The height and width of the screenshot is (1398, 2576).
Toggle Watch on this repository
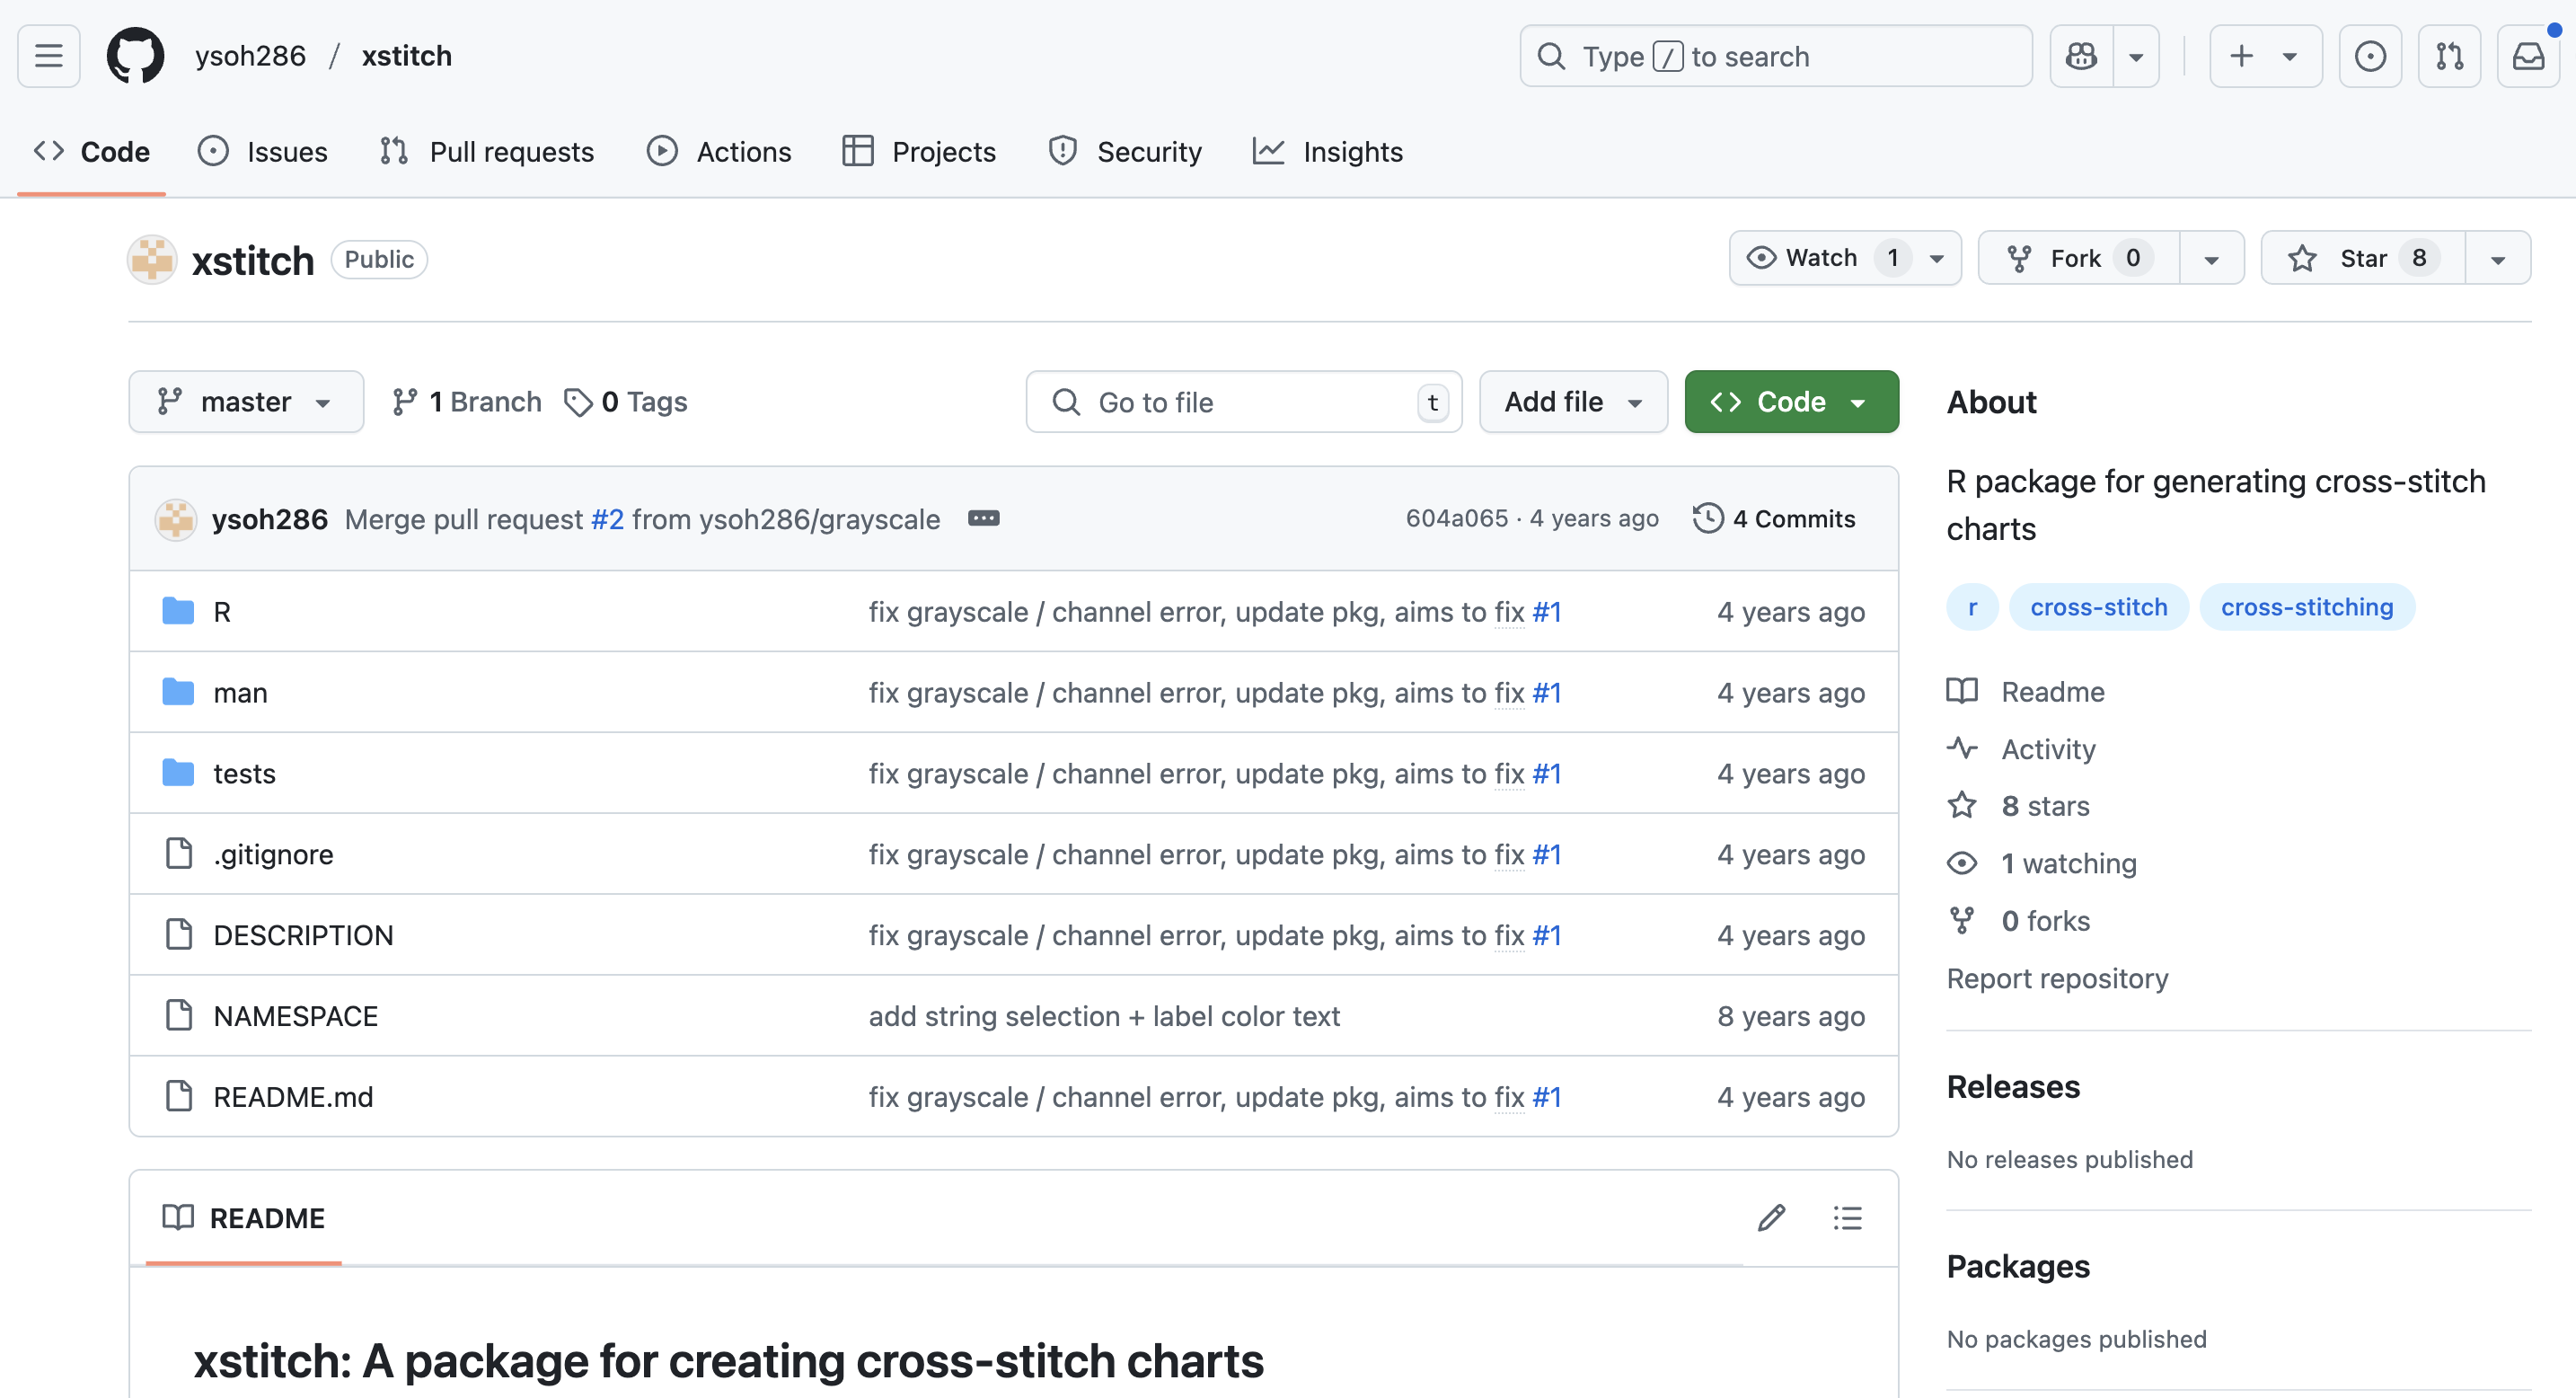[x=1822, y=258]
